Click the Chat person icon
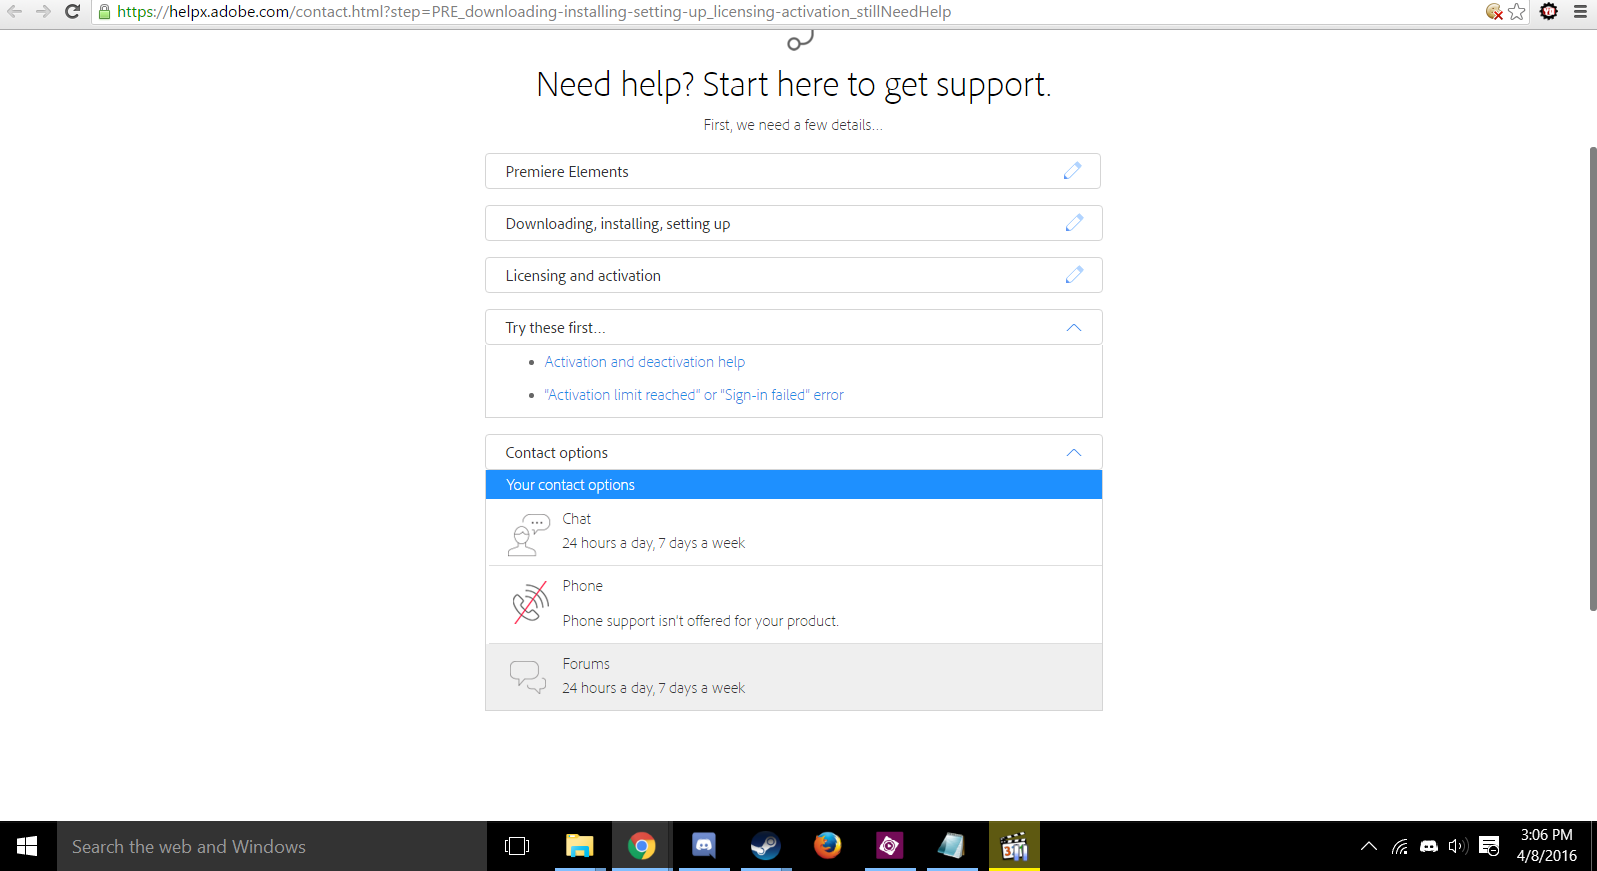 [x=529, y=534]
